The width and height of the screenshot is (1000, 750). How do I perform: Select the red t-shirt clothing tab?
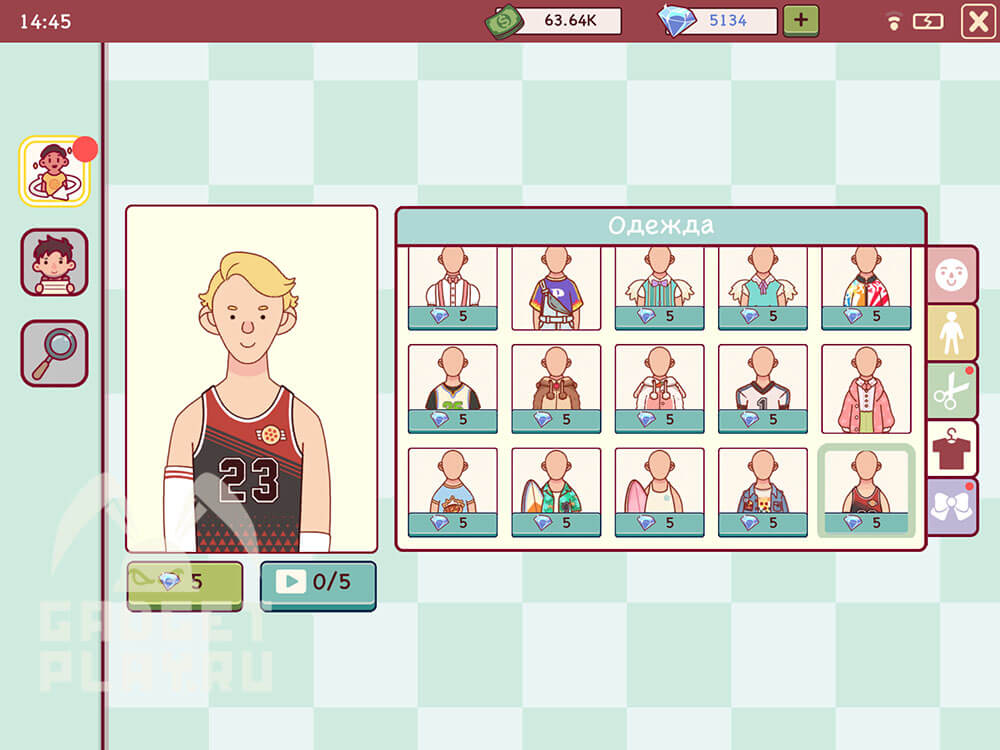tap(951, 449)
